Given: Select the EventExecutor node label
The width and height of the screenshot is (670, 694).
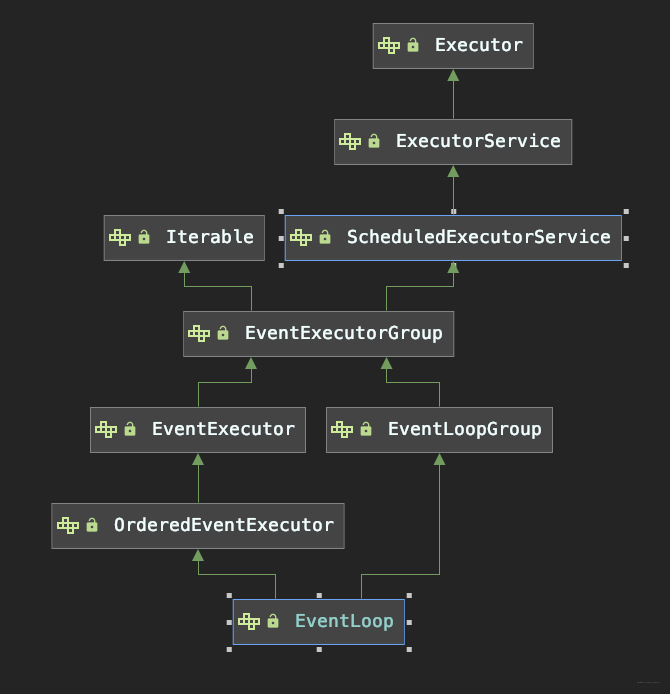Looking at the screenshot, I should [x=223, y=429].
